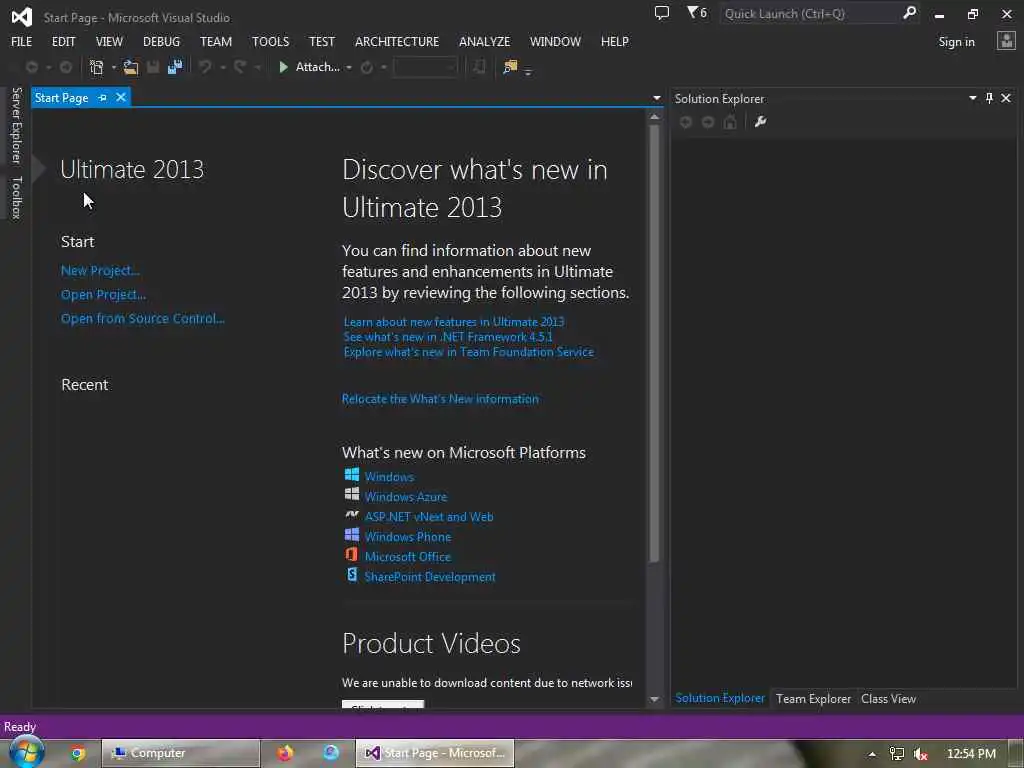The height and width of the screenshot is (768, 1024).
Task: Open the Windows Azure link
Action: (x=406, y=497)
